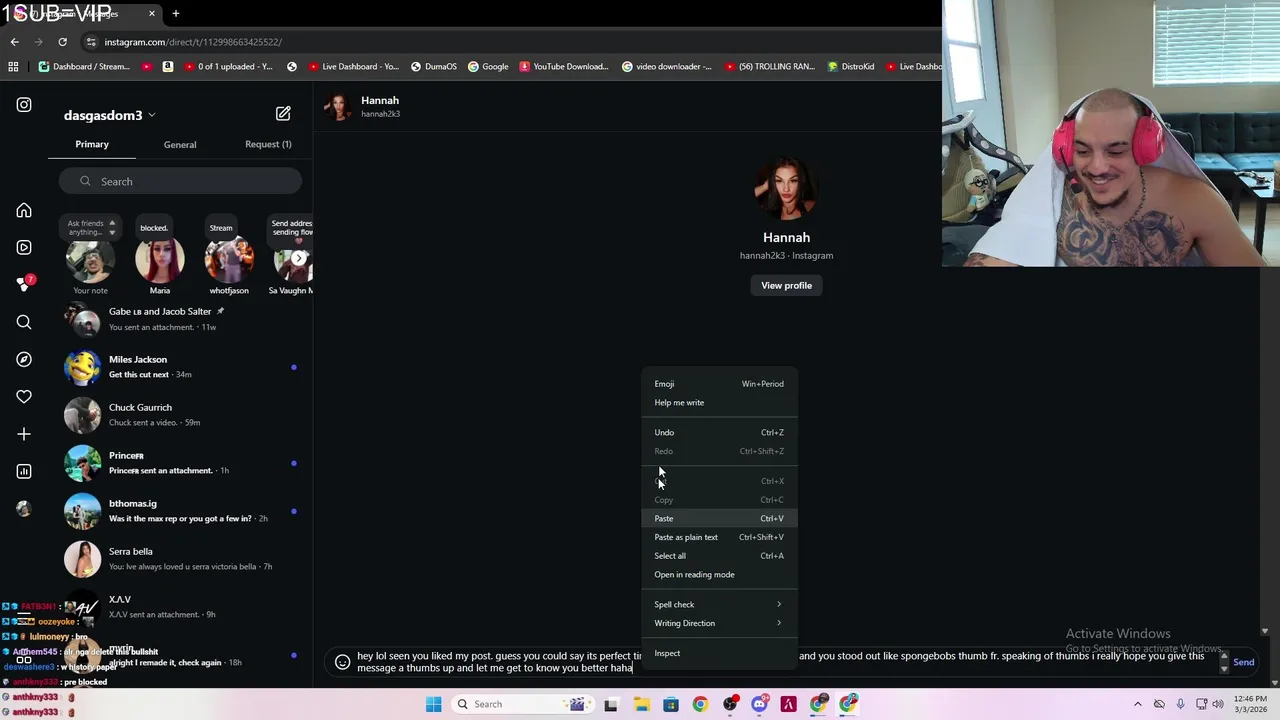This screenshot has height=720, width=1280.
Task: Open Reels from the sidebar icon
Action: click(24, 247)
